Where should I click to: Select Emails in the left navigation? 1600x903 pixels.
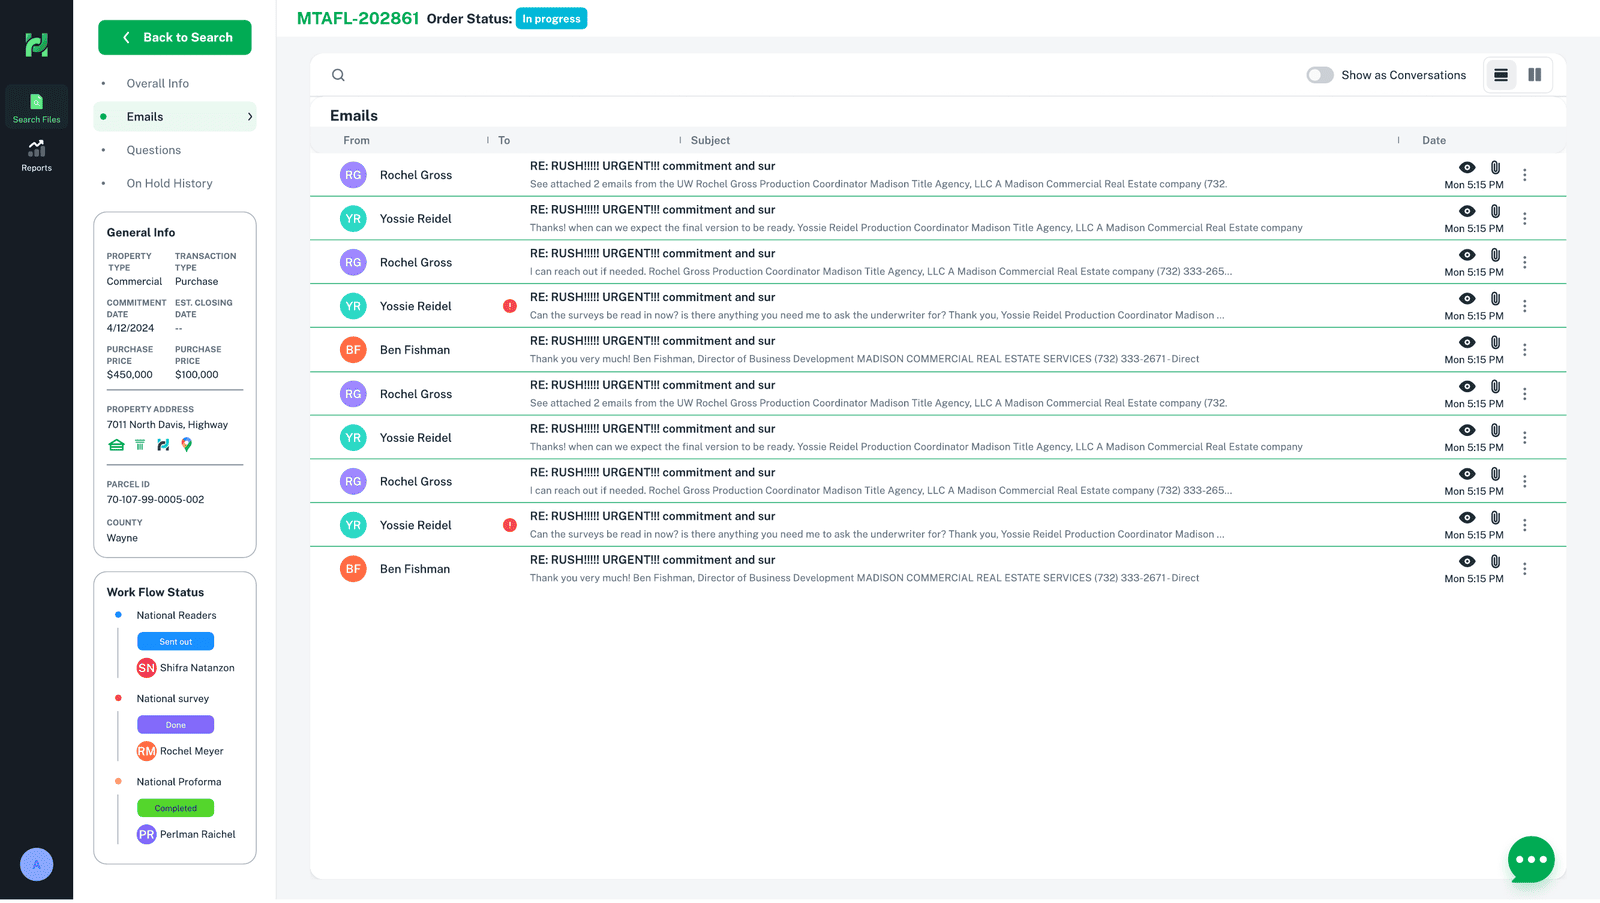tap(175, 117)
